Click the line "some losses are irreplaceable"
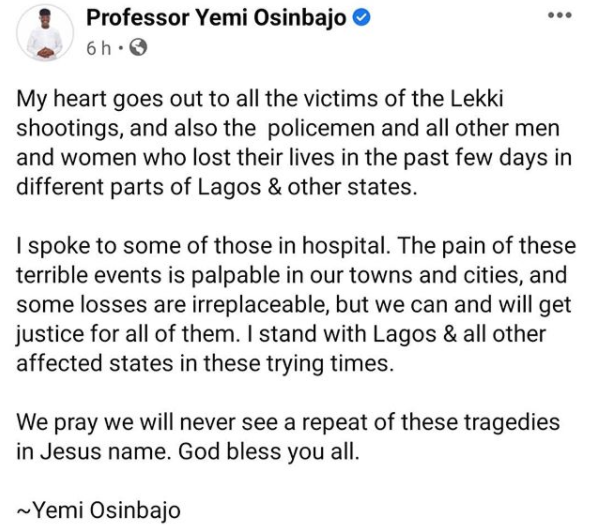Screen dimensions: 591x527 [x=294, y=305]
